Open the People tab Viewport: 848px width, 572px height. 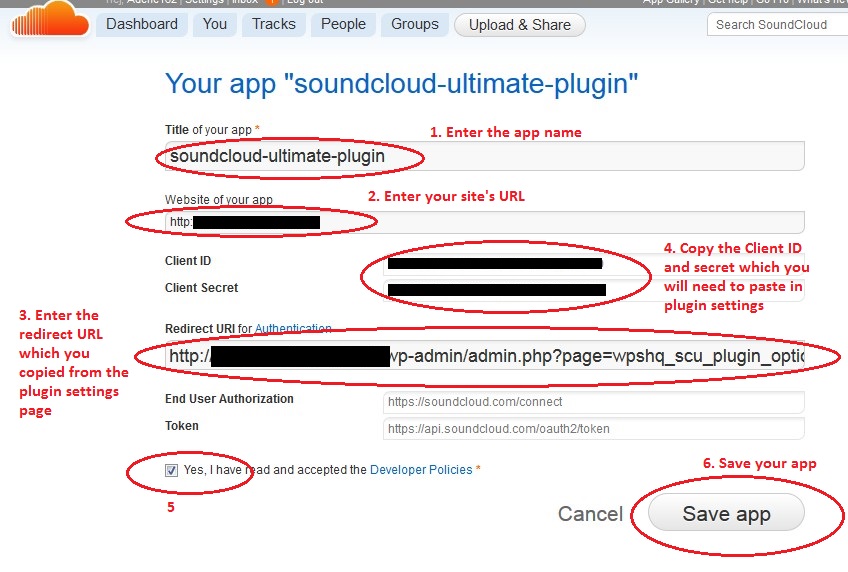(343, 24)
